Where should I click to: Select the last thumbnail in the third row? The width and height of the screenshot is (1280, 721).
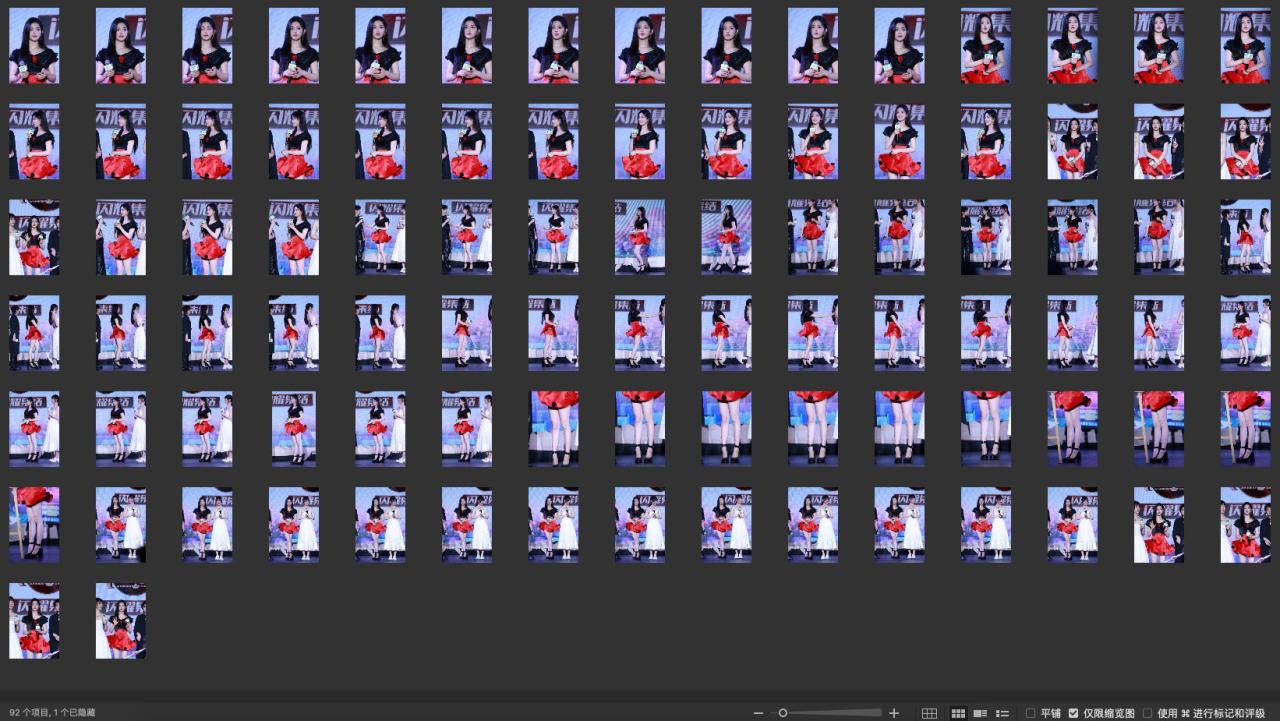tap(1245, 237)
